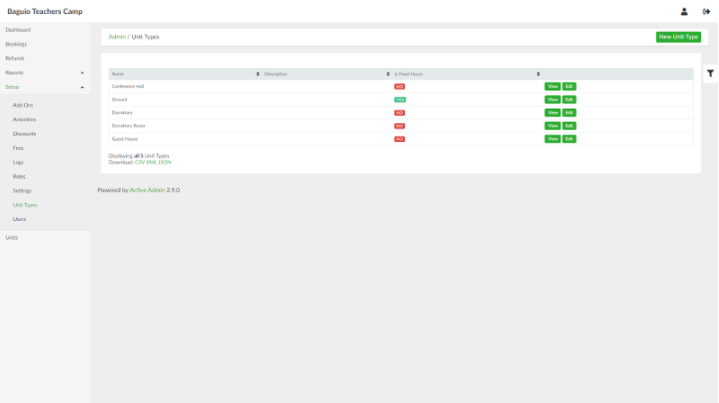Sort table by Name column arrows
Viewport: 719px width, 403px height.
coord(258,74)
